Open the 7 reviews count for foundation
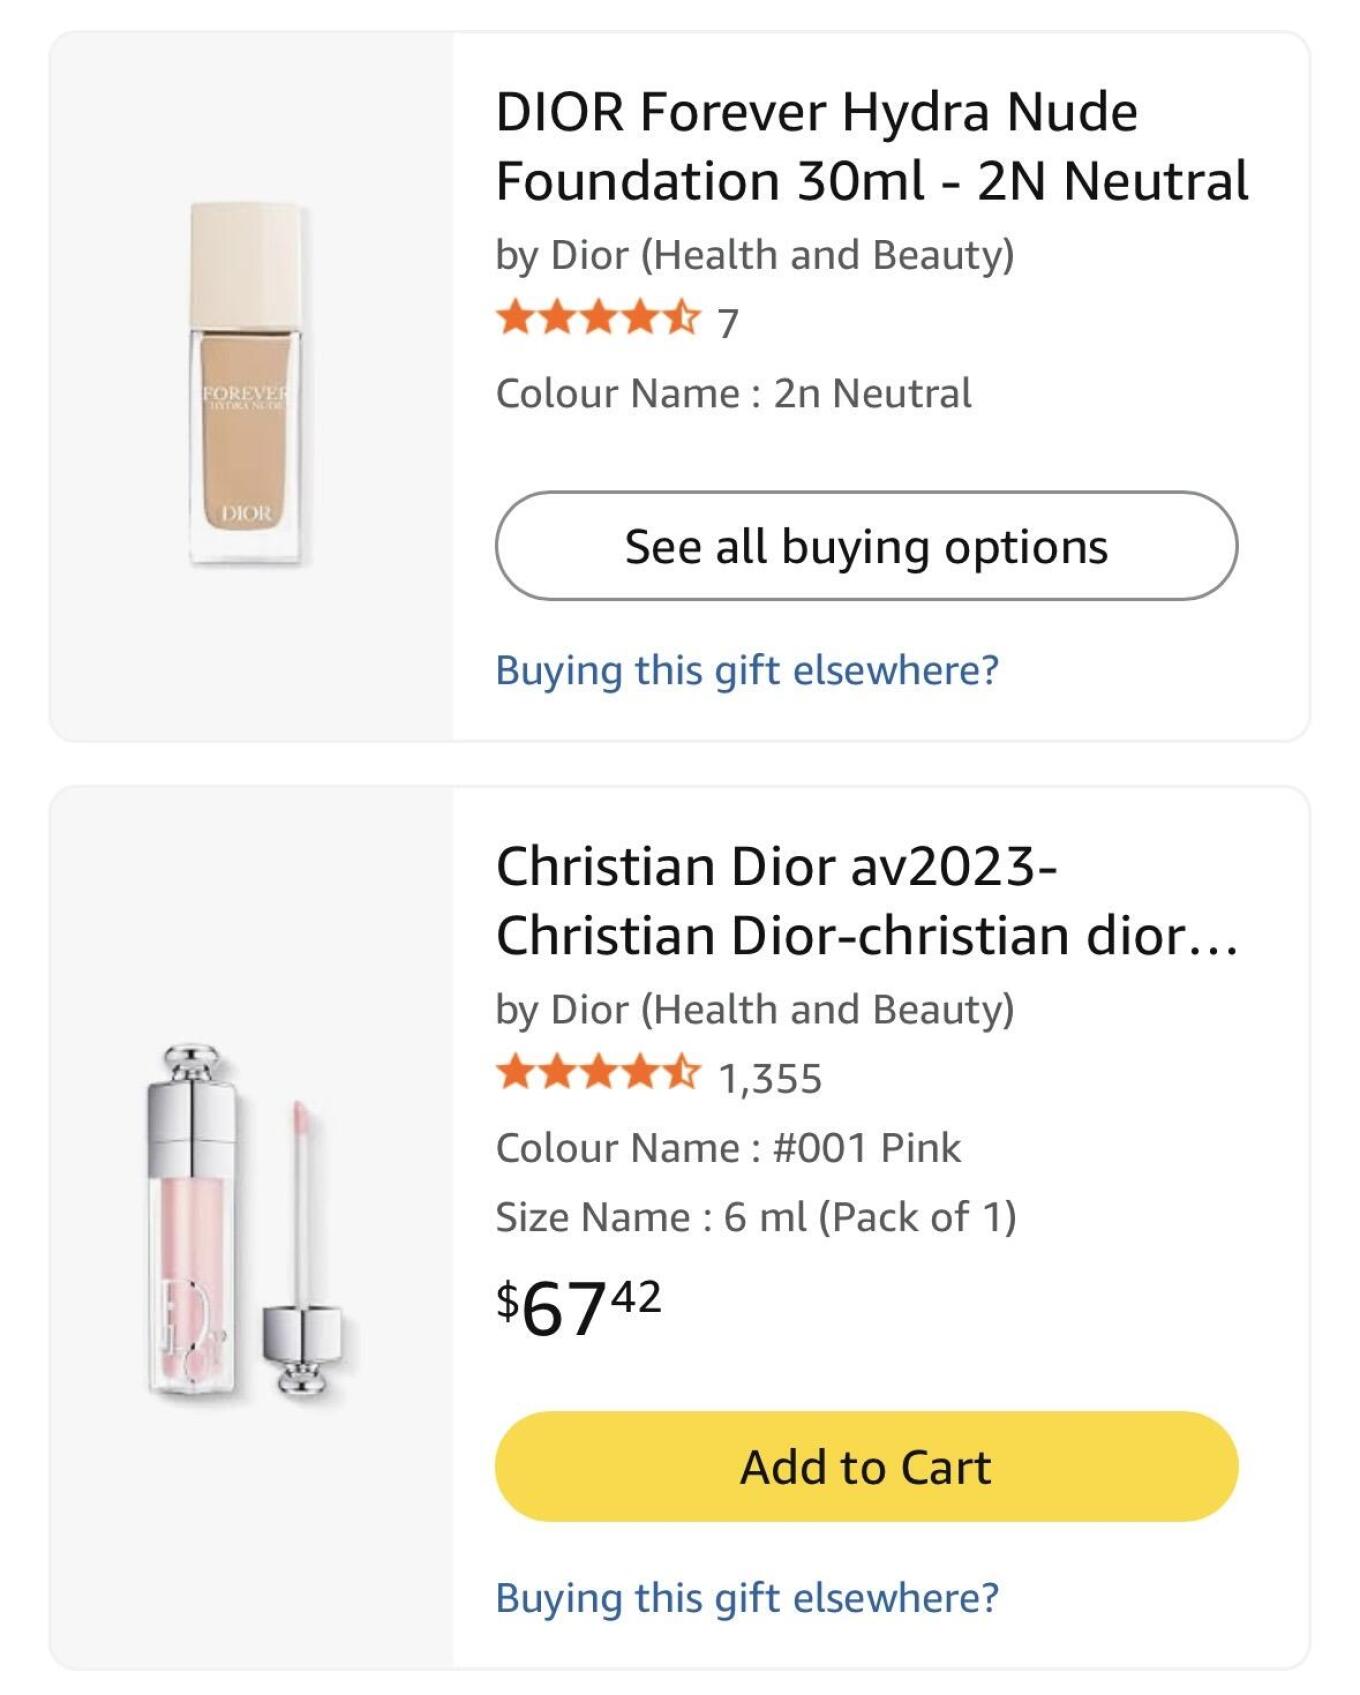 coord(728,323)
